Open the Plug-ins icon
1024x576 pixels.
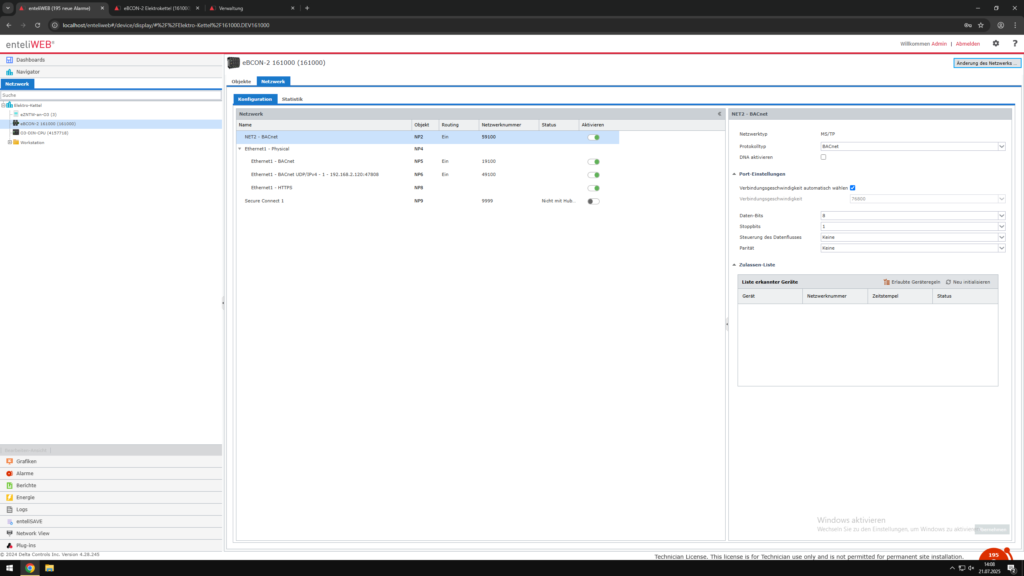pos(9,545)
